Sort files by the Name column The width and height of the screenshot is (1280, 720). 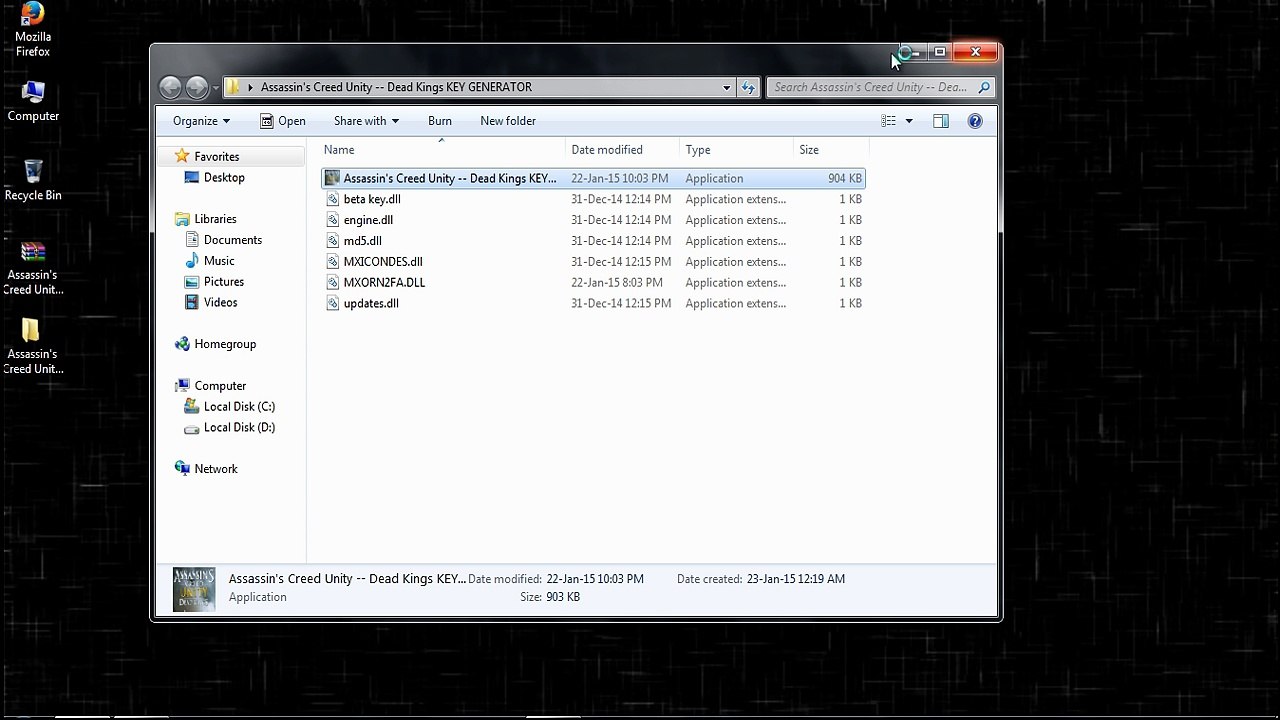tap(443, 150)
